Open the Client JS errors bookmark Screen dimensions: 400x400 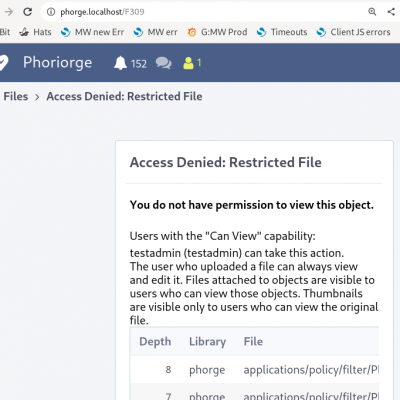pos(353,32)
